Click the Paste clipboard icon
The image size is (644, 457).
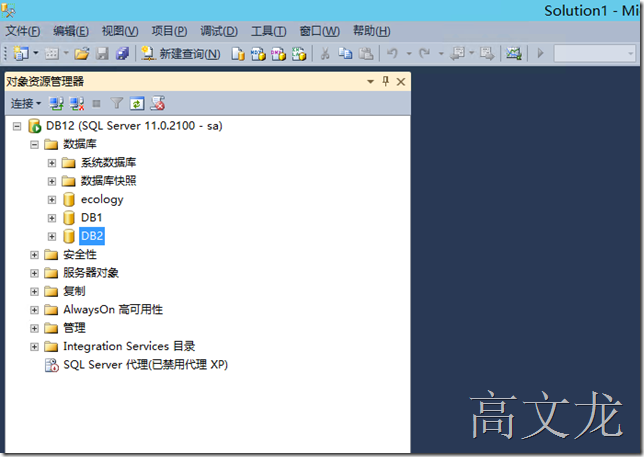[x=366, y=53]
